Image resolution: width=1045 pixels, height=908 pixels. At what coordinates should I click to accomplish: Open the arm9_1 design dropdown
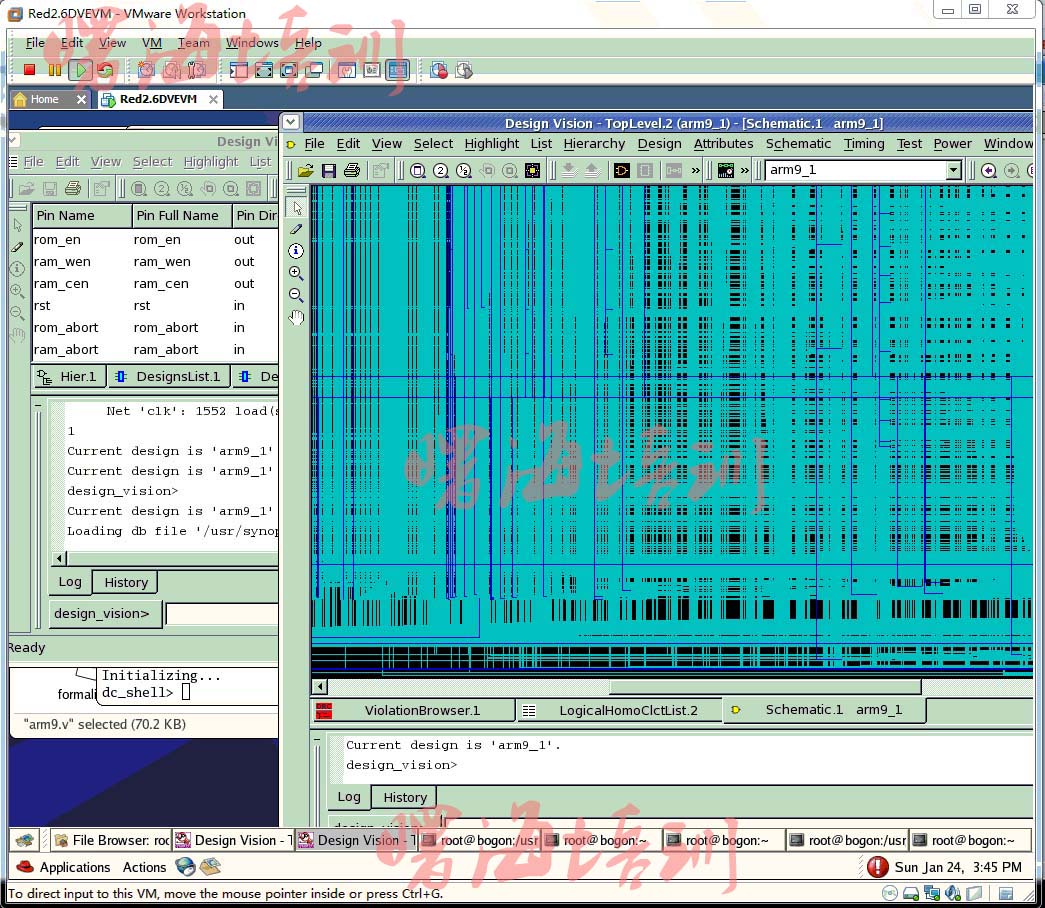point(953,170)
